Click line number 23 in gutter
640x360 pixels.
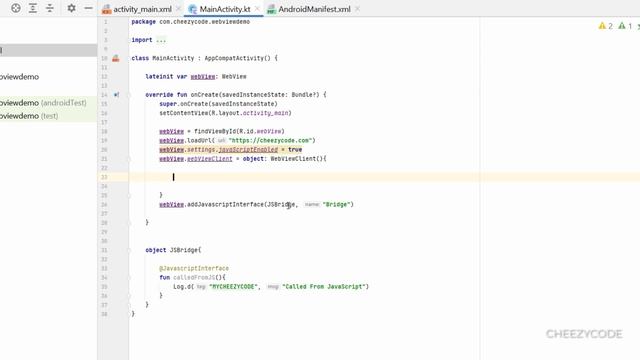tap(104, 177)
